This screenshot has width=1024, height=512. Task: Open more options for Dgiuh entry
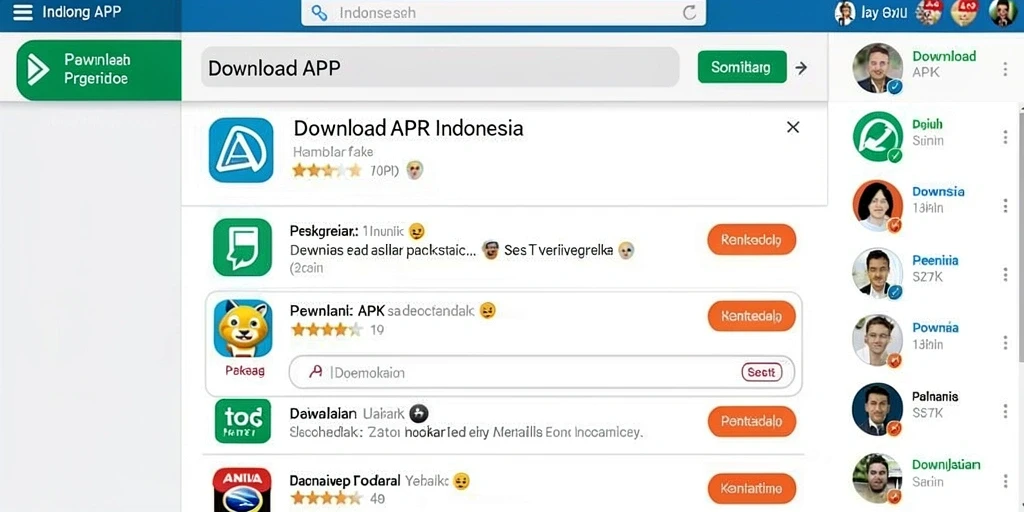pos(1005,137)
